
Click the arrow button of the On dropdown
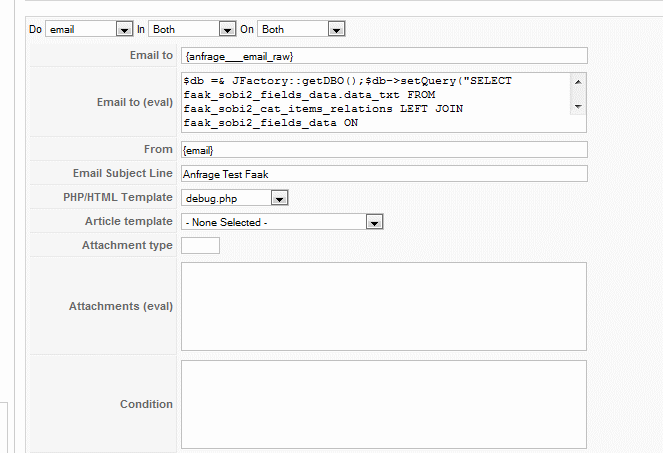click(337, 30)
